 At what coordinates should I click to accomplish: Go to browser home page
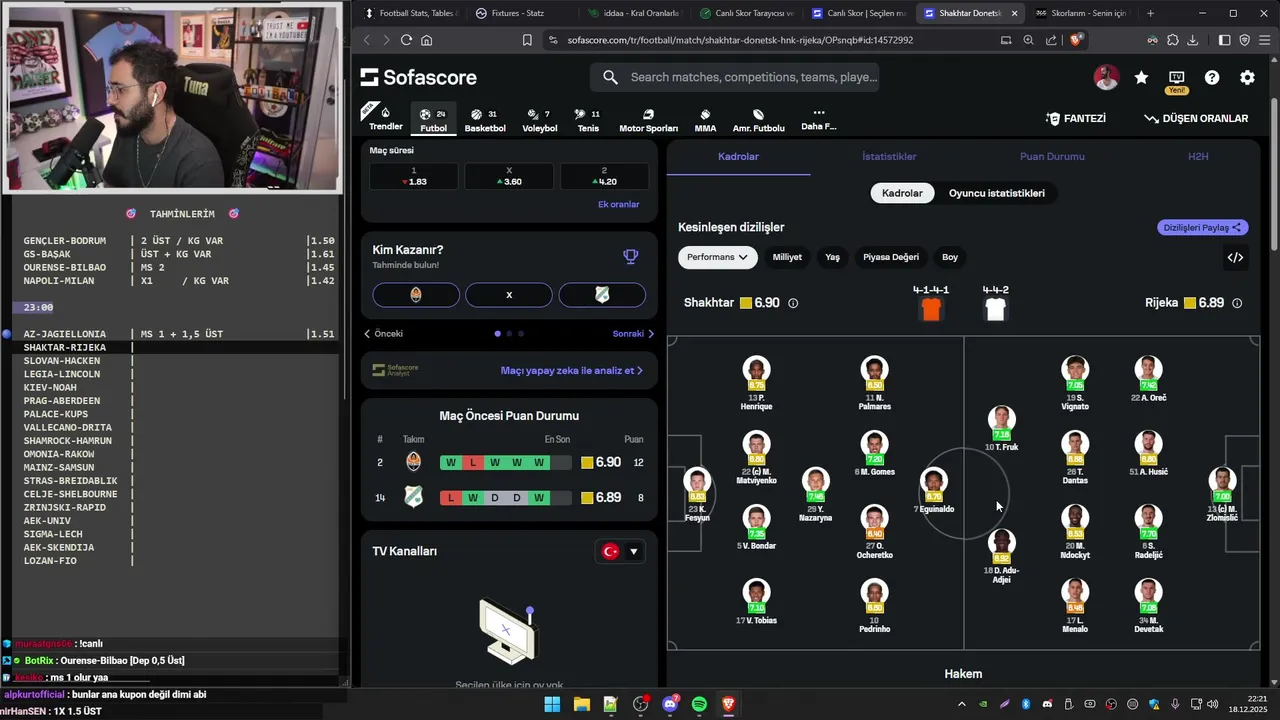427,40
